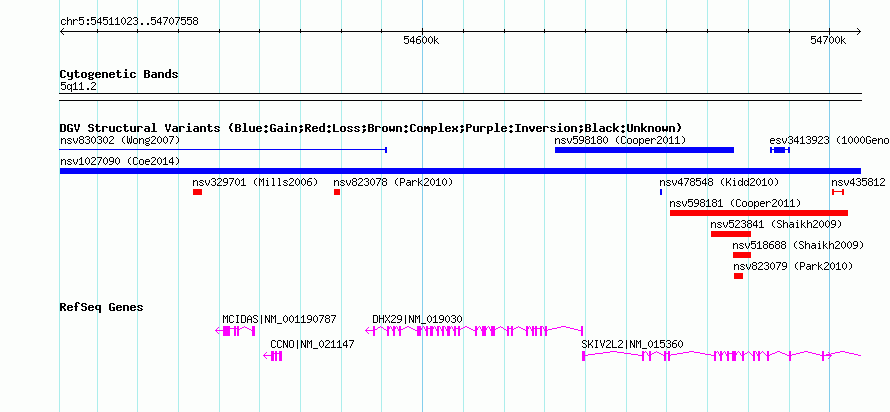Click the right arrow of the ruler
Viewport: 890px width, 412px height.
(x=858, y=31)
